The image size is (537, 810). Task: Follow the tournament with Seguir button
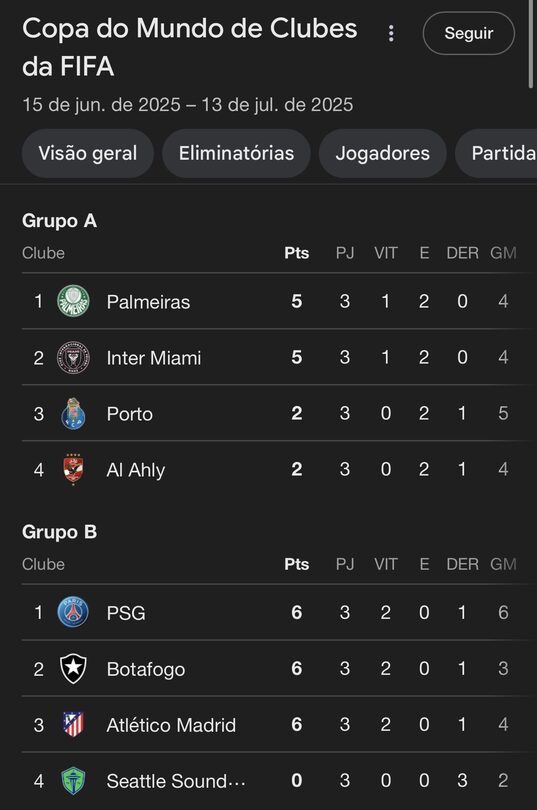pyautogui.click(x=468, y=33)
